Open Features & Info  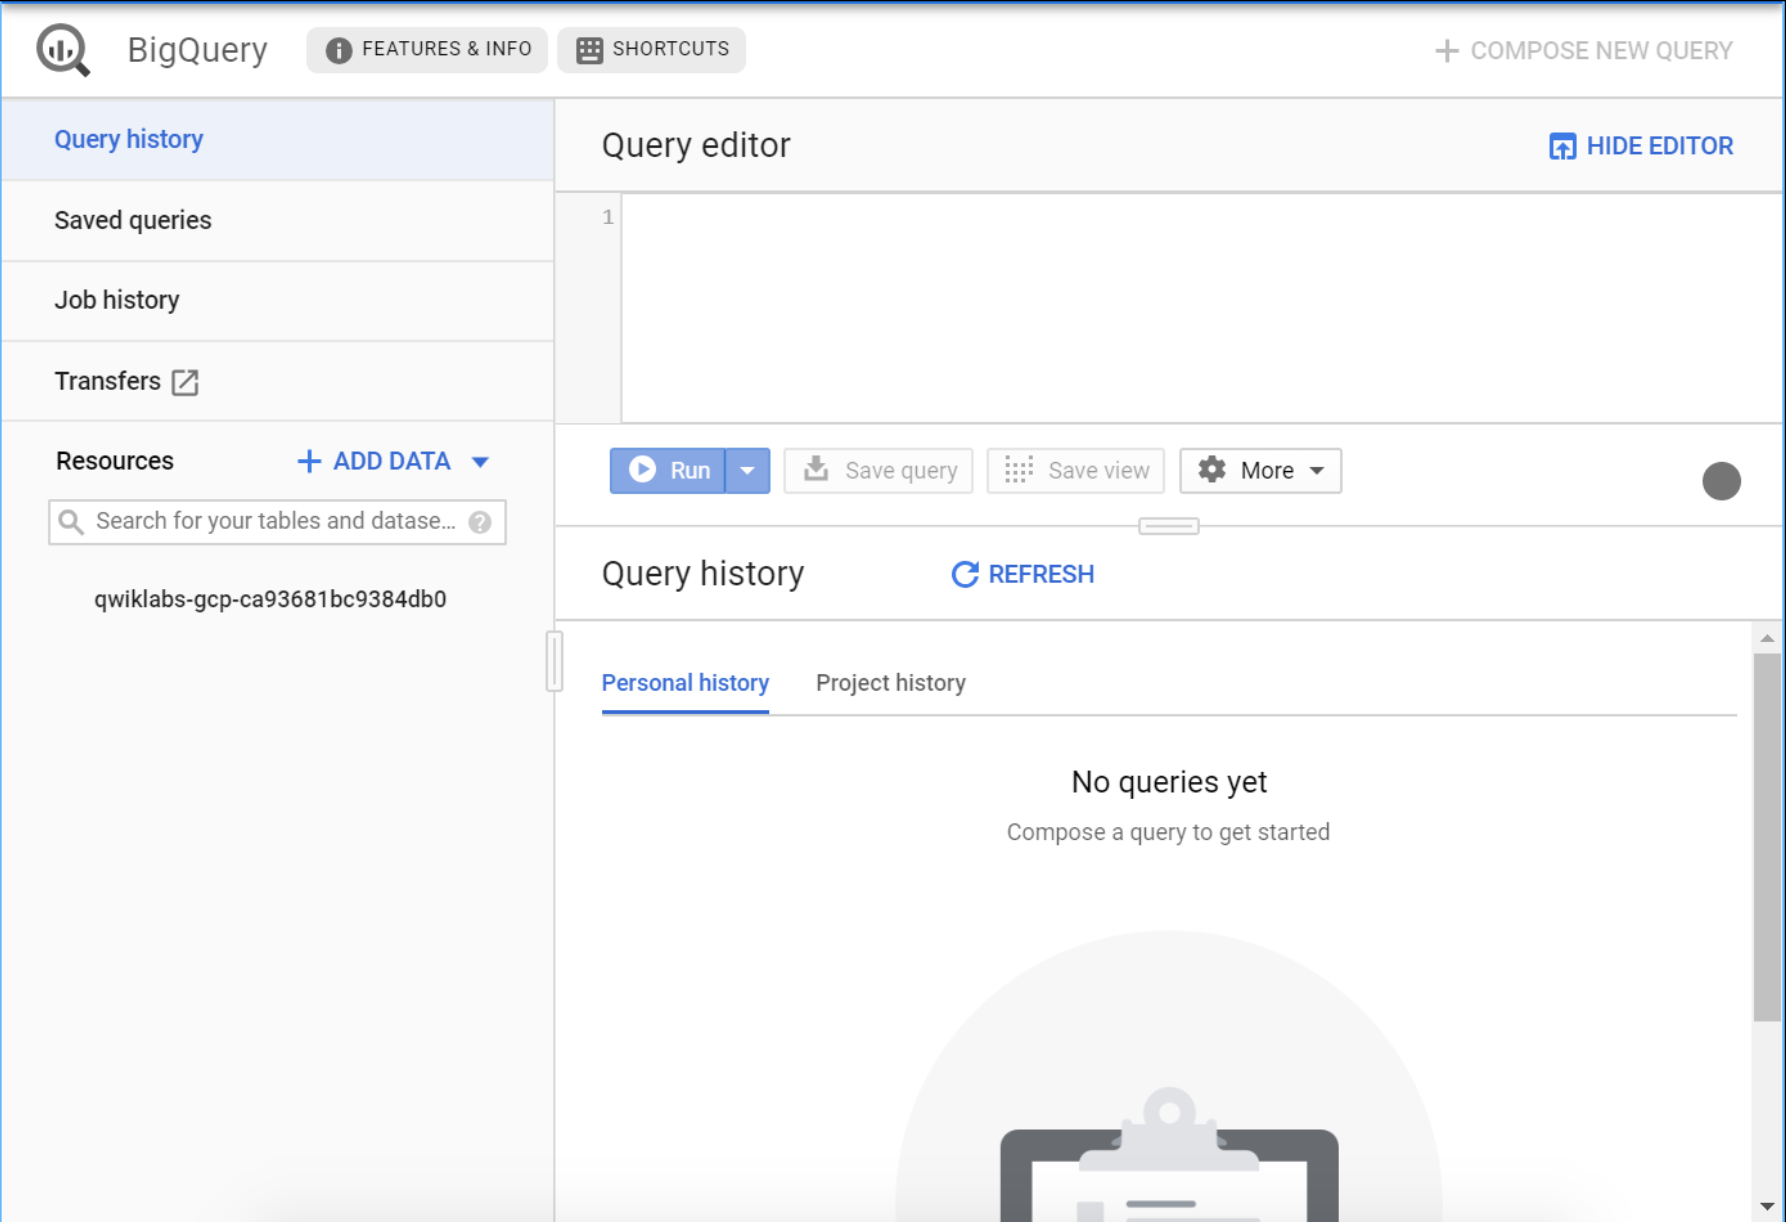pyautogui.click(x=427, y=50)
